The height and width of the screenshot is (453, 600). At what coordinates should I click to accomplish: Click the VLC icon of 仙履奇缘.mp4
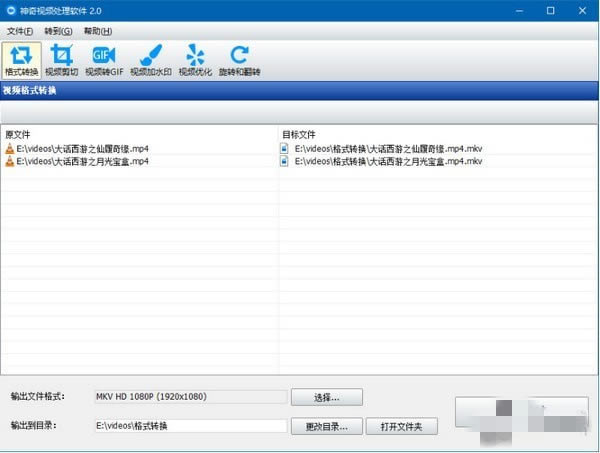tap(10, 149)
